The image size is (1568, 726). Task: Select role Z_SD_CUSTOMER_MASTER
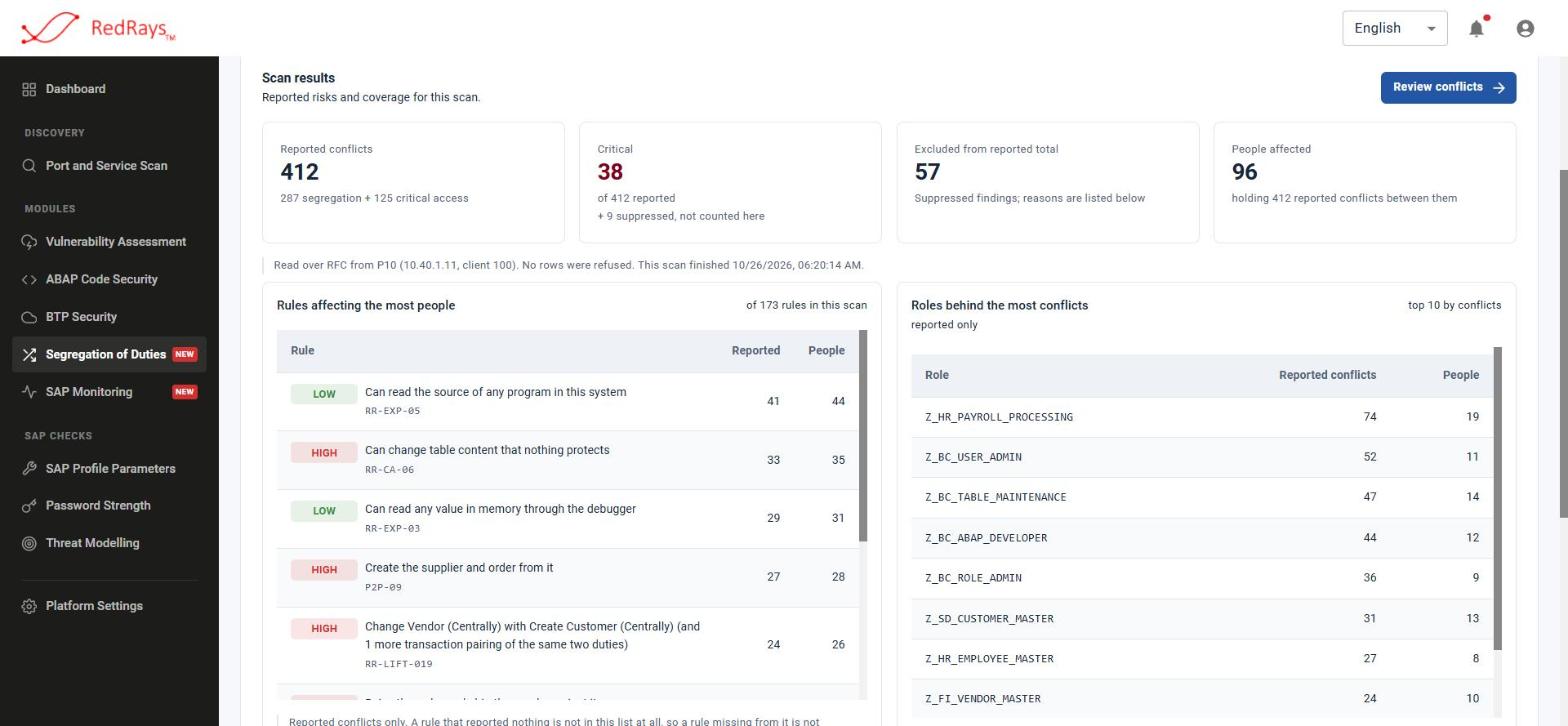pyautogui.click(x=1202, y=618)
